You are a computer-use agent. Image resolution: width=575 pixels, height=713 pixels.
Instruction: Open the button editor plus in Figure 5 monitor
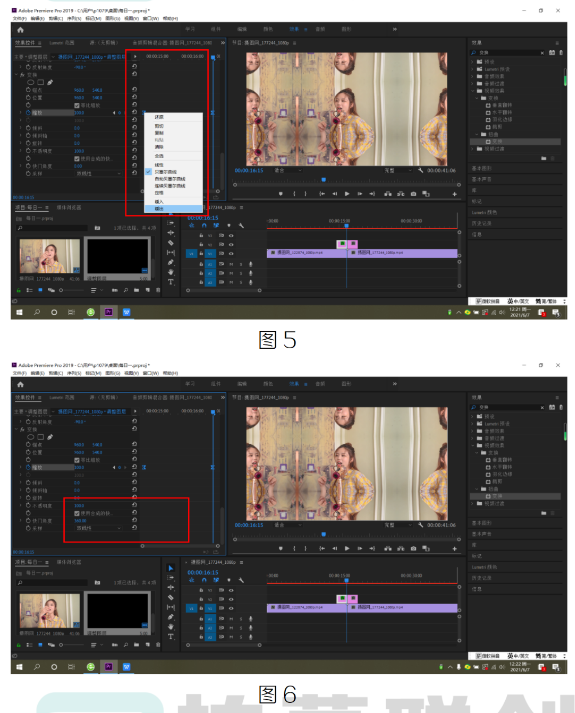454,194
